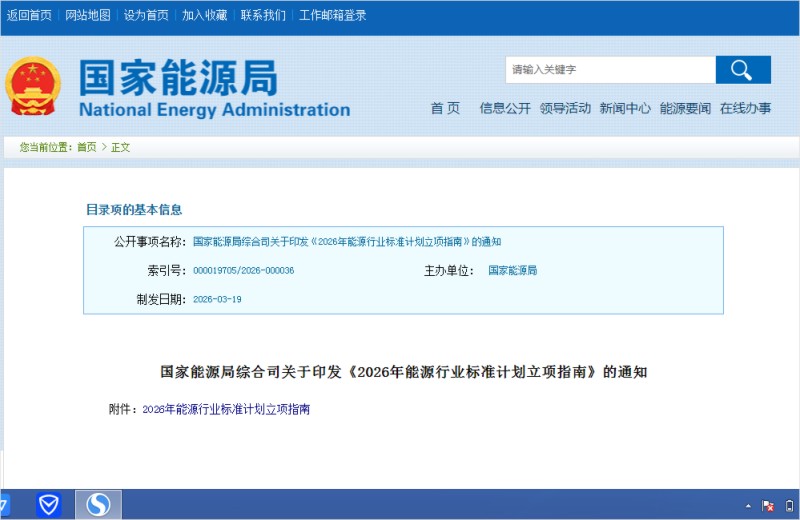The height and width of the screenshot is (520, 800).
Task: Open 领导活动 navigation menu
Action: (565, 108)
